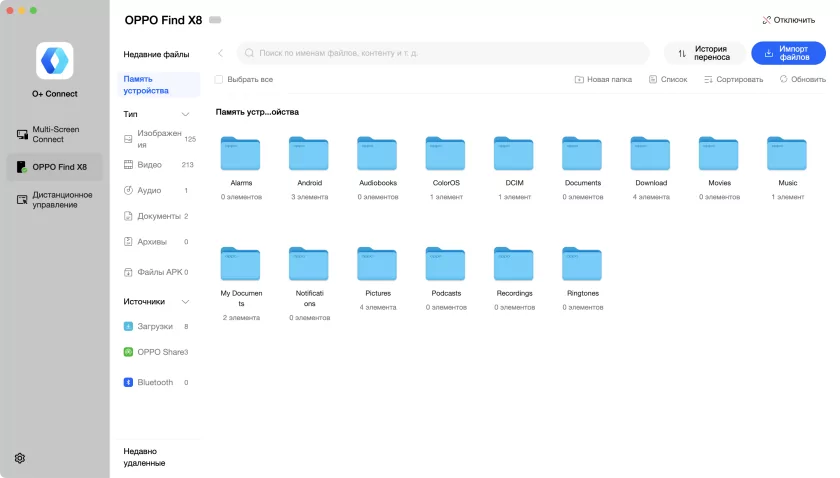Select OPPO Find X8 device entry
This screenshot has width=840, height=478.
55,167
